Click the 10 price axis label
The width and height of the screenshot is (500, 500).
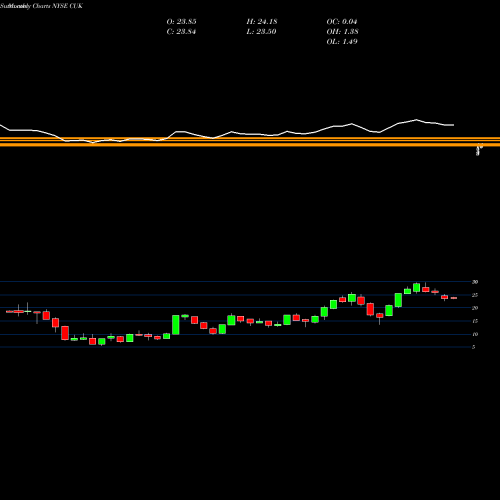(475, 334)
